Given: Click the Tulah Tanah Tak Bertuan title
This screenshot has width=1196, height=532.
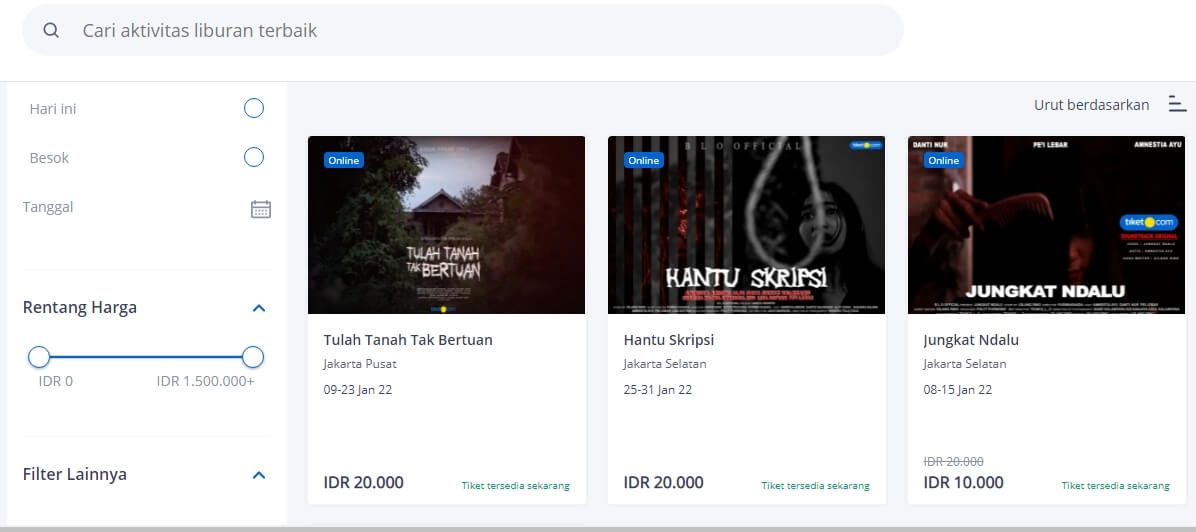Looking at the screenshot, I should 408,340.
